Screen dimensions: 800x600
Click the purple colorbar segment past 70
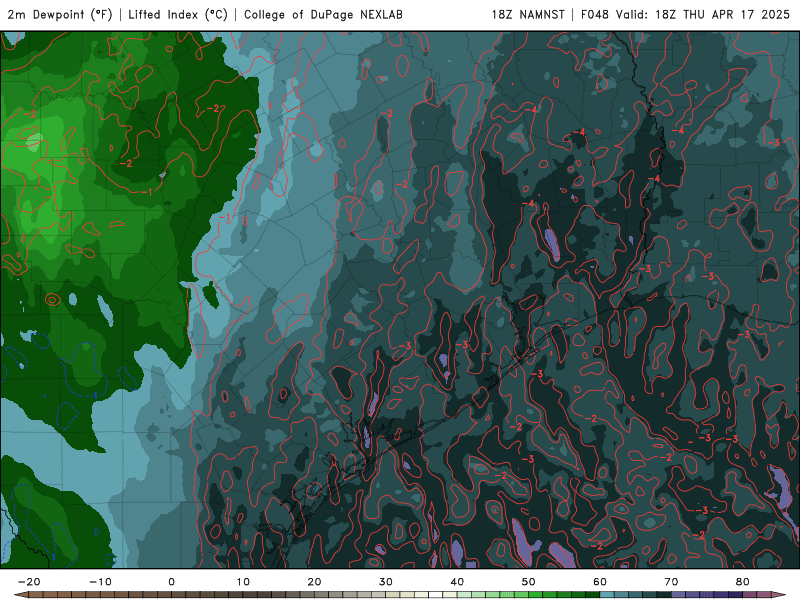pyautogui.click(x=679, y=595)
